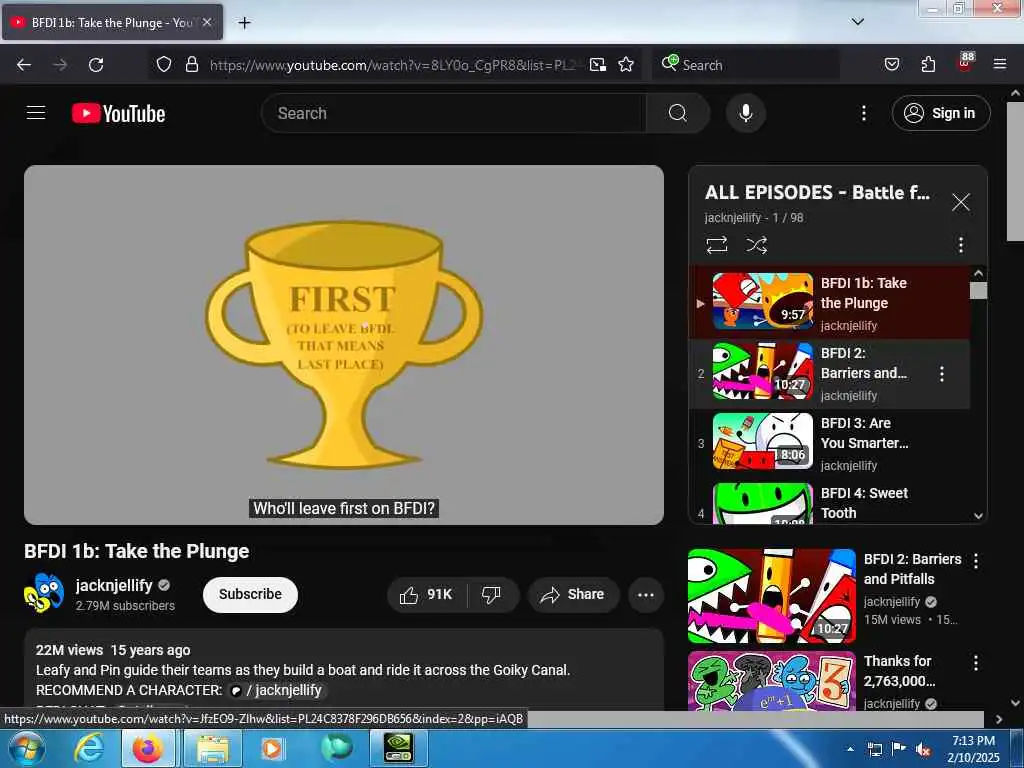Click the video player to pause
1024x768 pixels.
click(344, 345)
